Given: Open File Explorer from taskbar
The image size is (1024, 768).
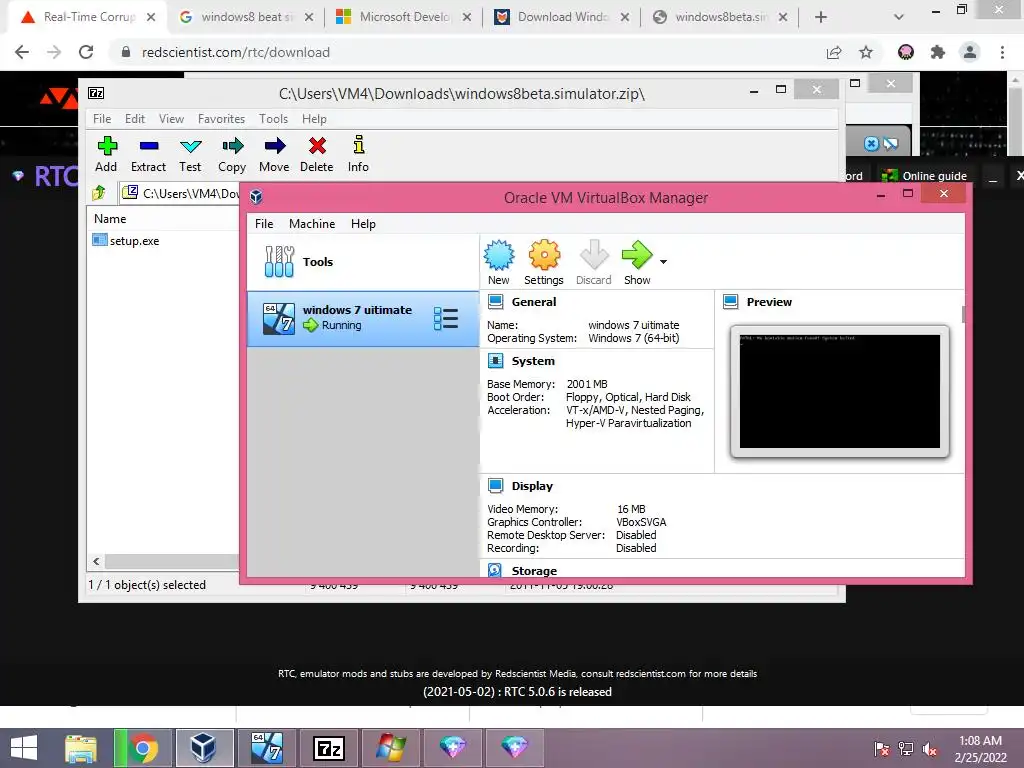Looking at the screenshot, I should [x=81, y=748].
